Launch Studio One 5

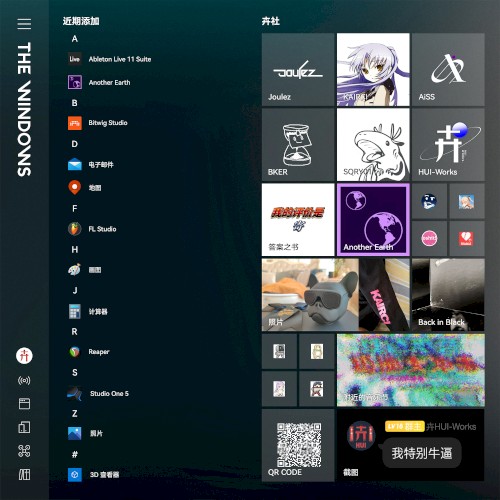tap(98, 393)
